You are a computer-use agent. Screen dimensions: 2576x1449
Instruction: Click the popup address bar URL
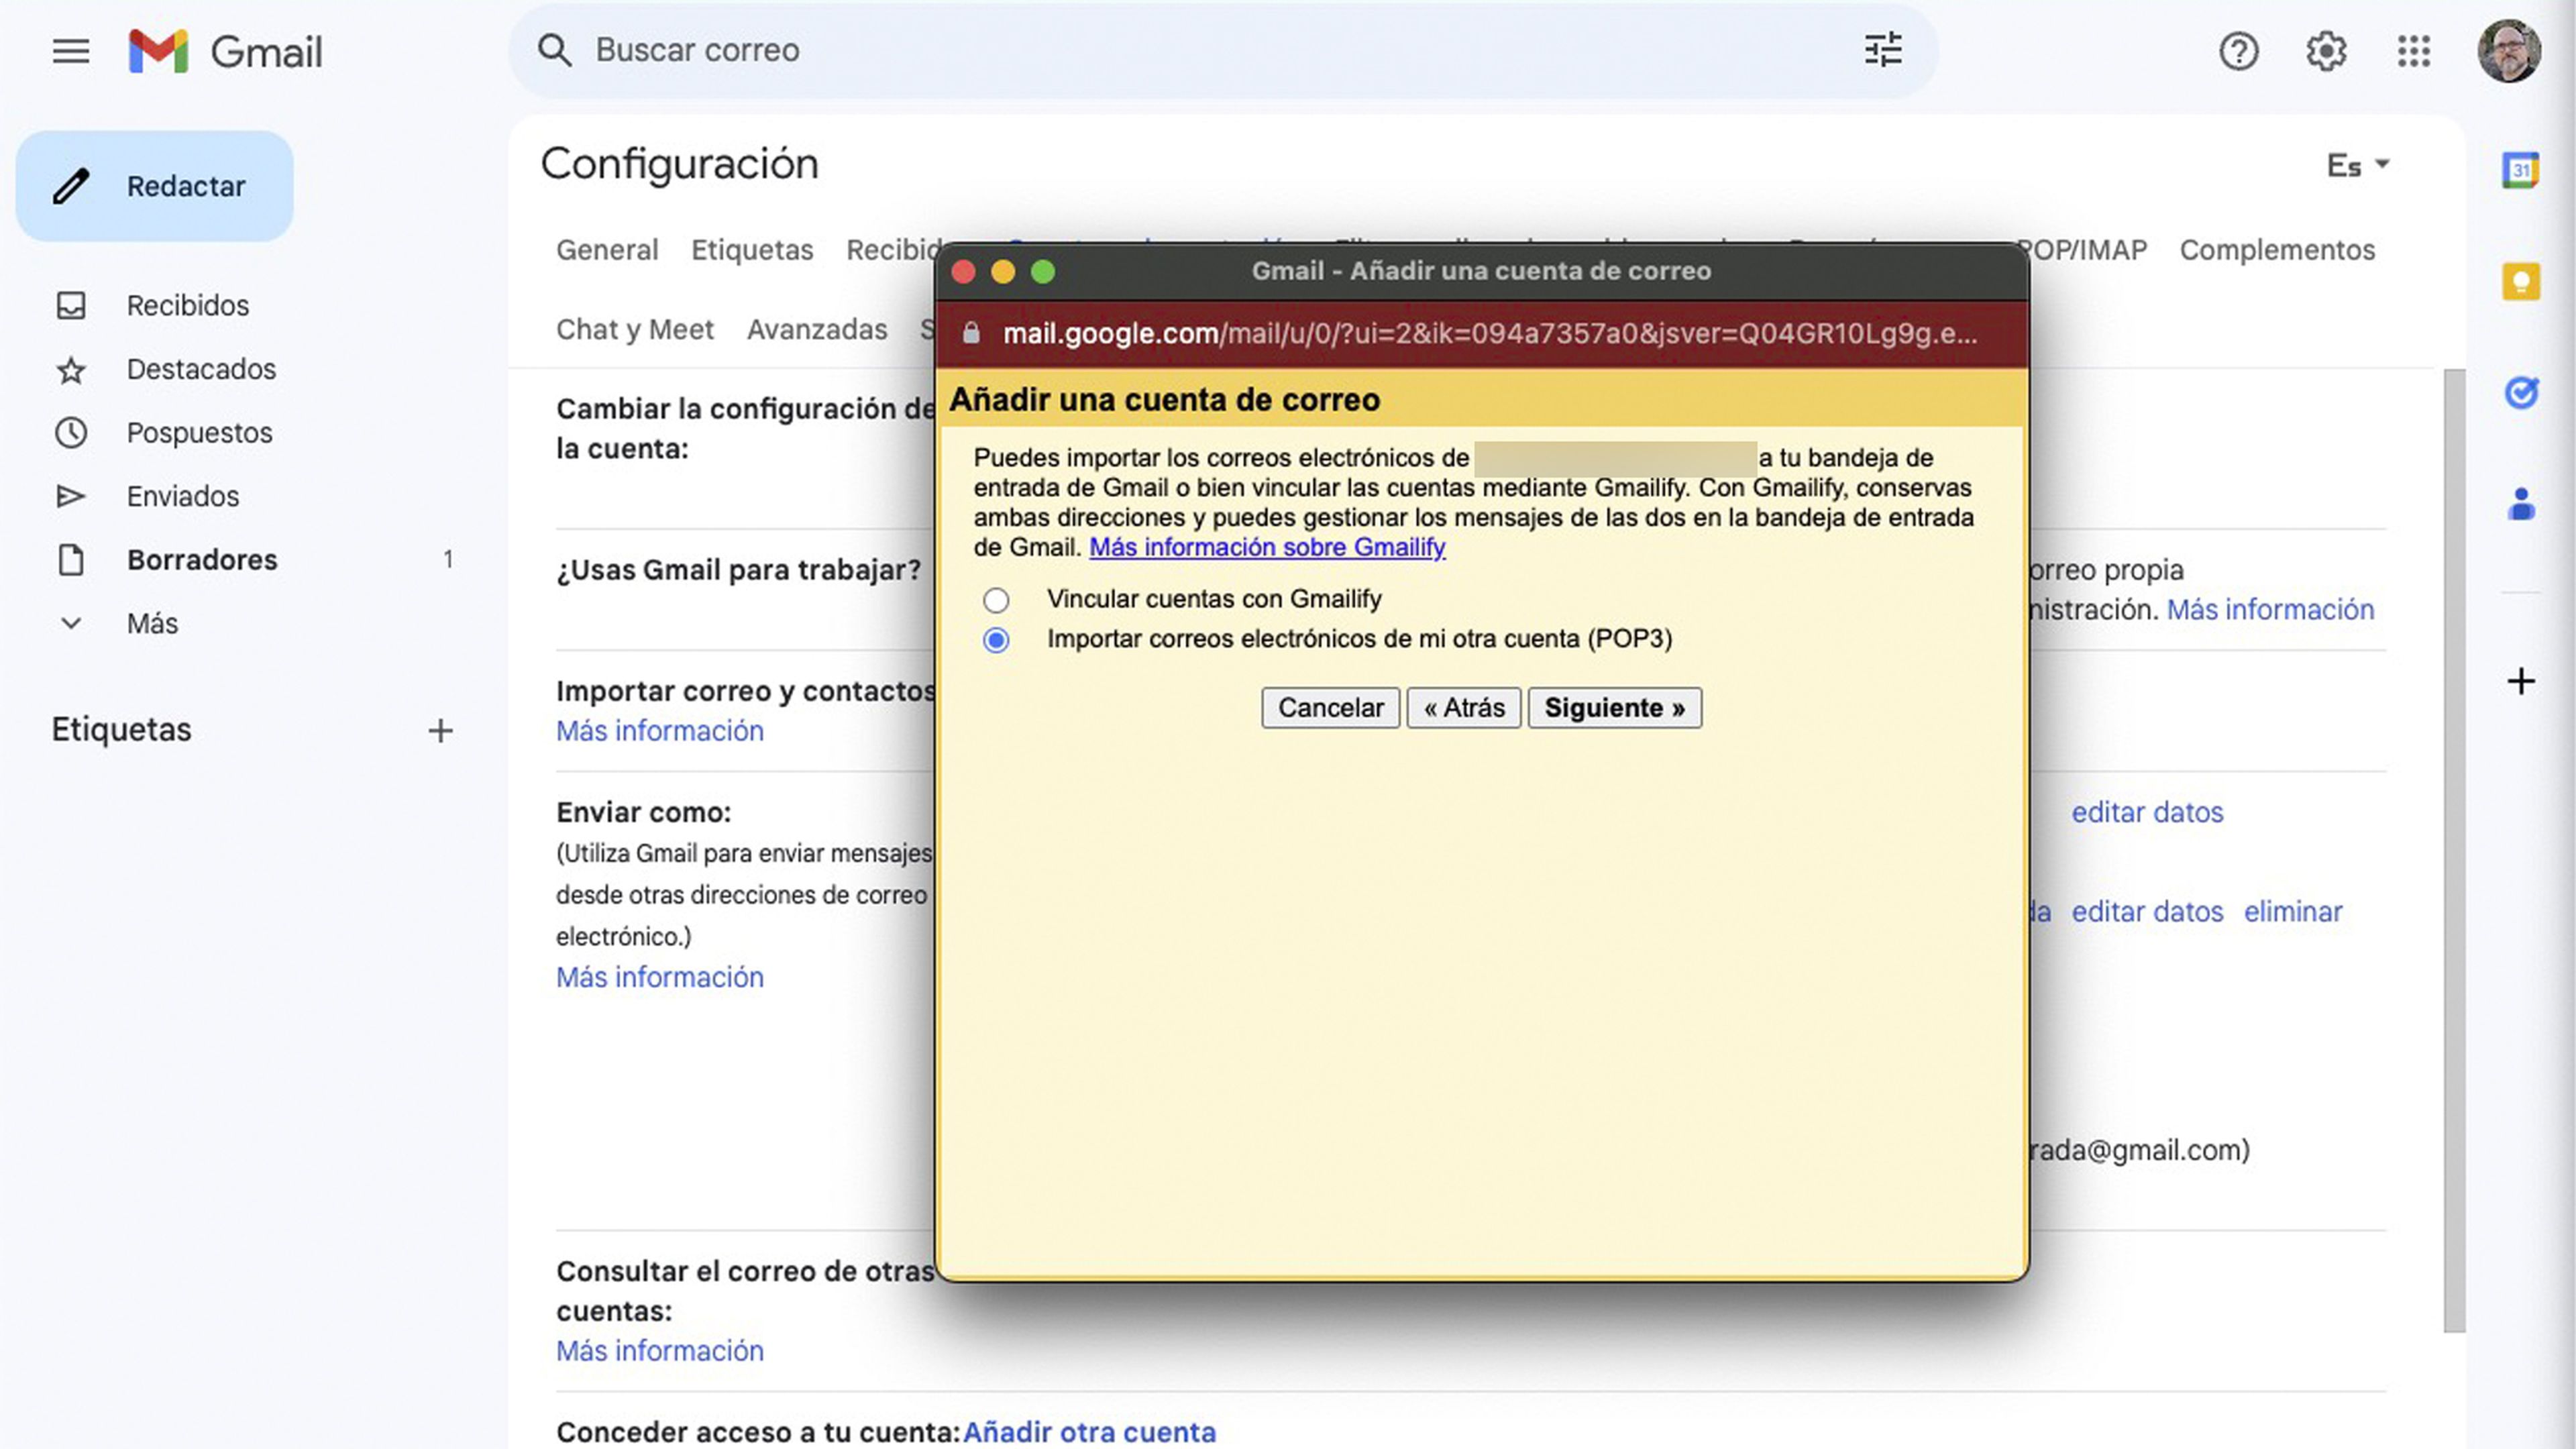1489,334
